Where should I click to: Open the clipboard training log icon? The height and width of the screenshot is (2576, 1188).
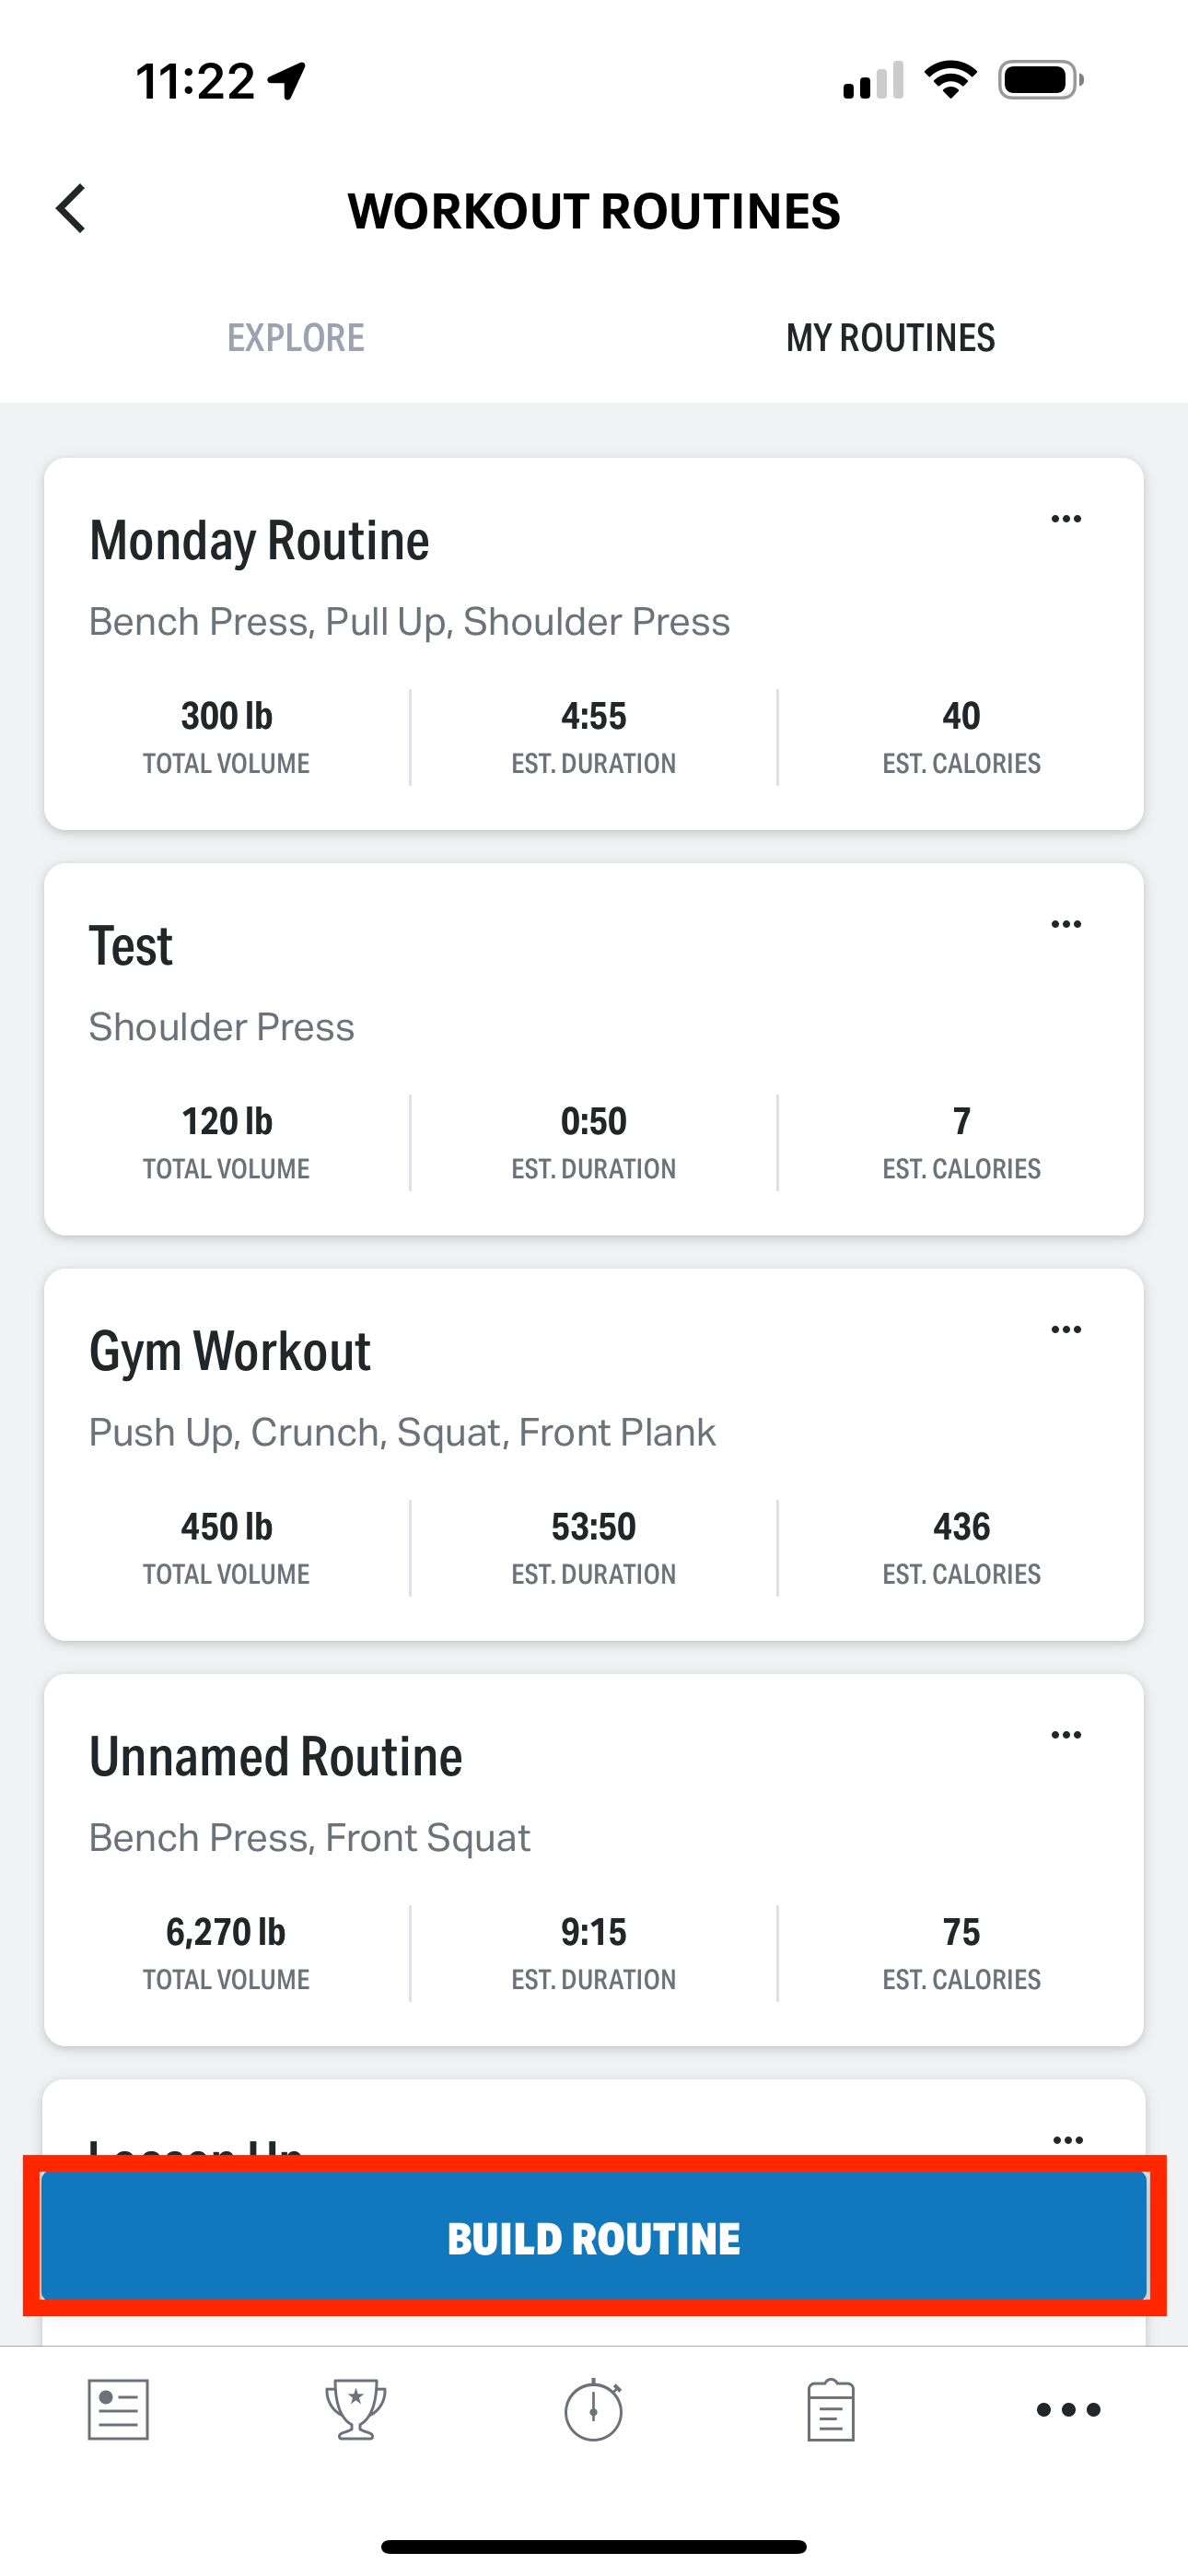[830, 2410]
